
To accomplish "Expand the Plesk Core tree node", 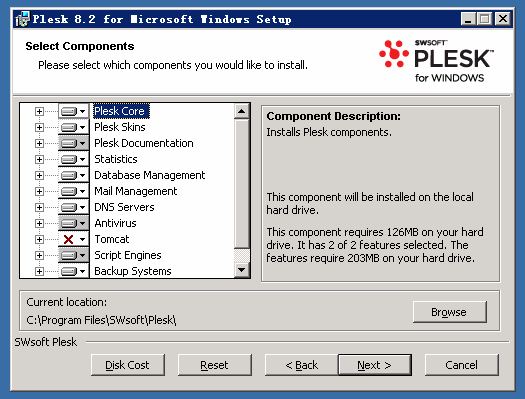I will [x=39, y=111].
